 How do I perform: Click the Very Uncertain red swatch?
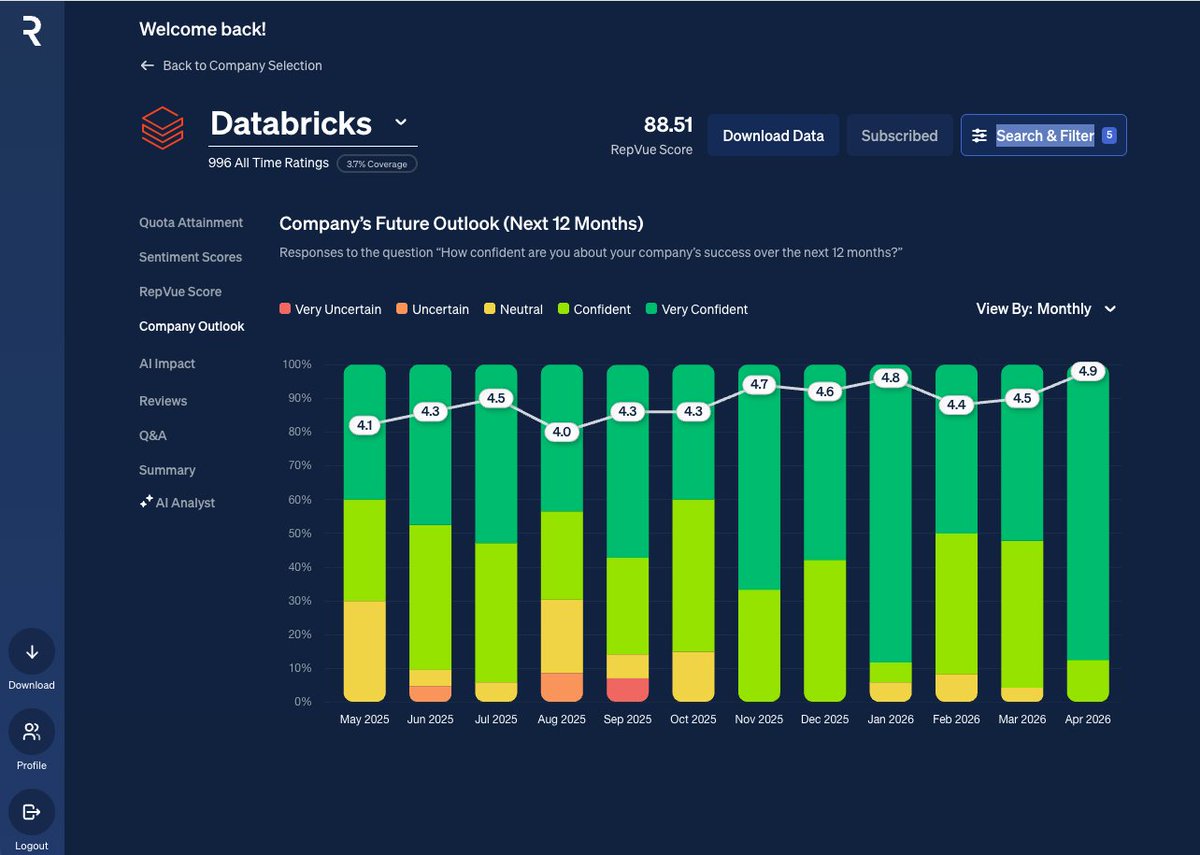[285, 309]
